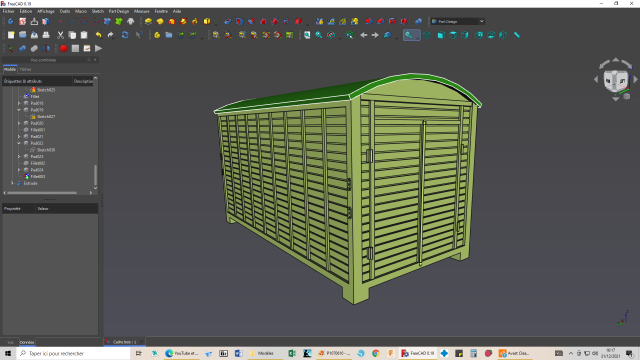The height and width of the screenshot is (360, 640).
Task: Expand the Pad018 tree item
Action: pyautogui.click(x=19, y=103)
